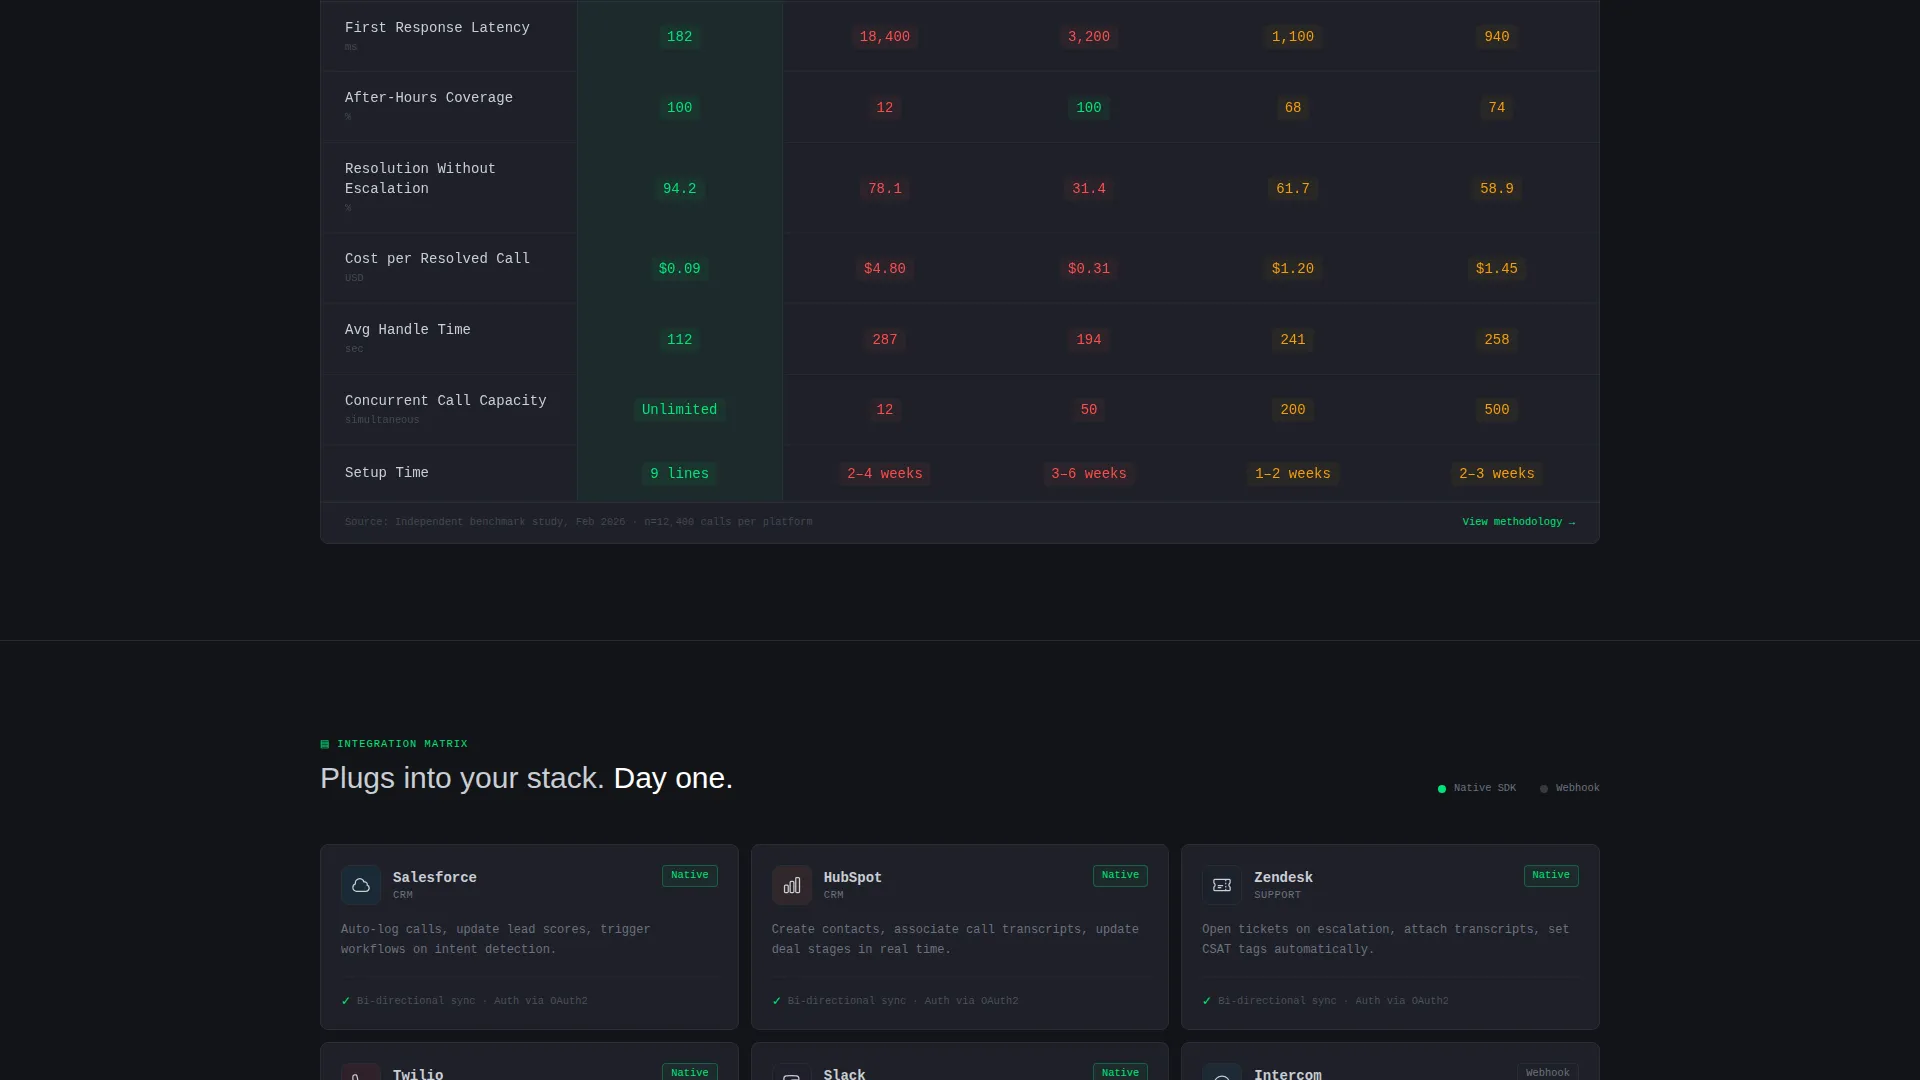Click the Integration Matrix heading icon
1920x1080 pixels.
point(324,744)
